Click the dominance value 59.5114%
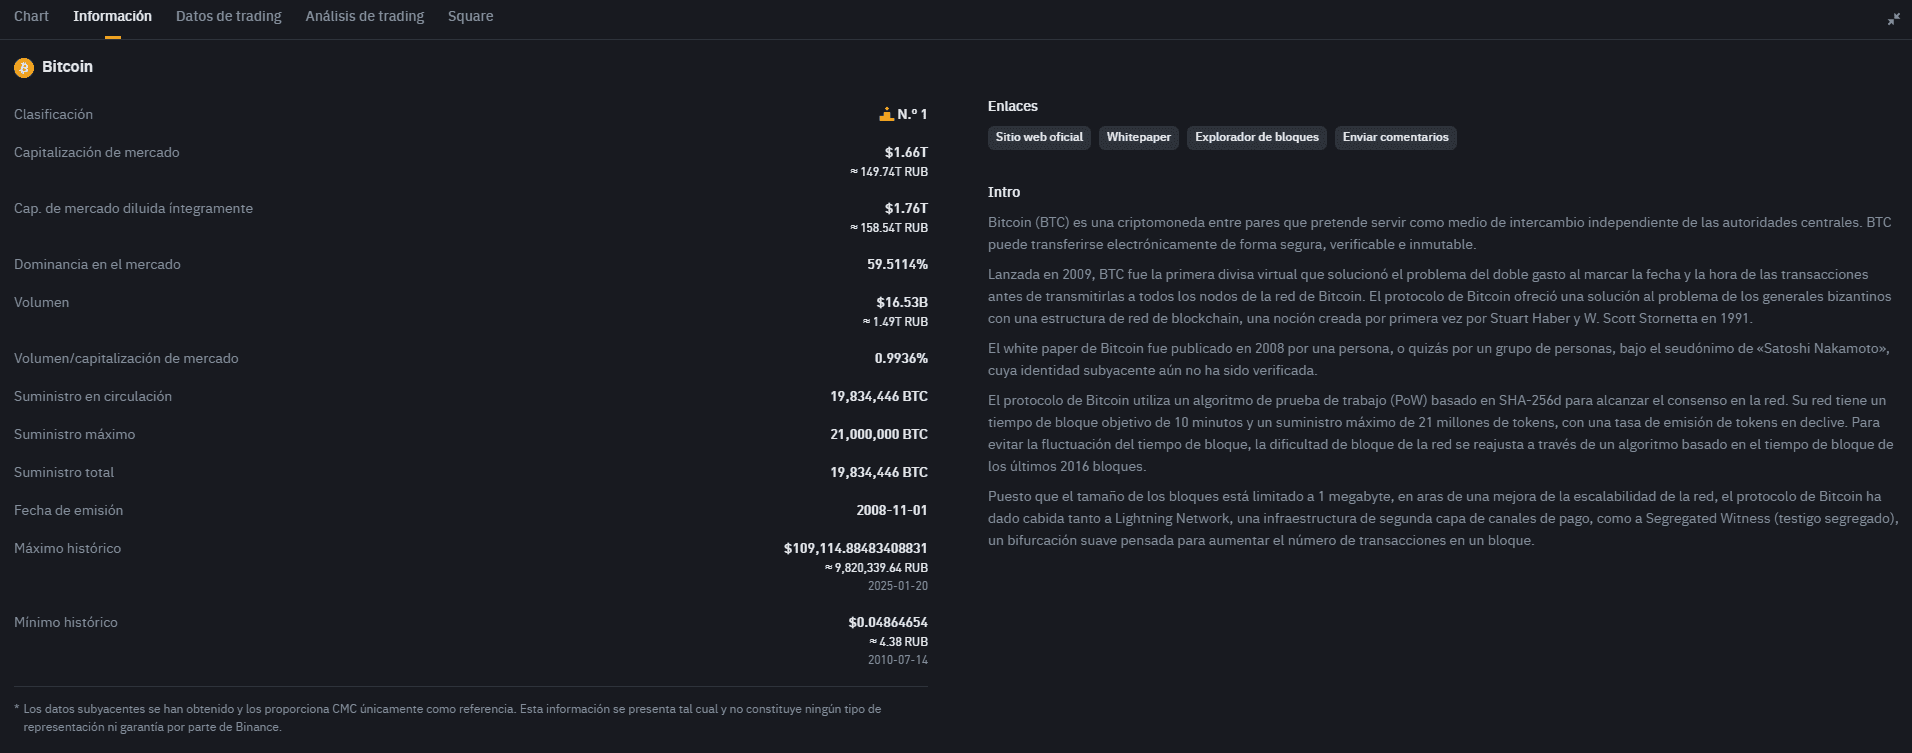 click(897, 264)
